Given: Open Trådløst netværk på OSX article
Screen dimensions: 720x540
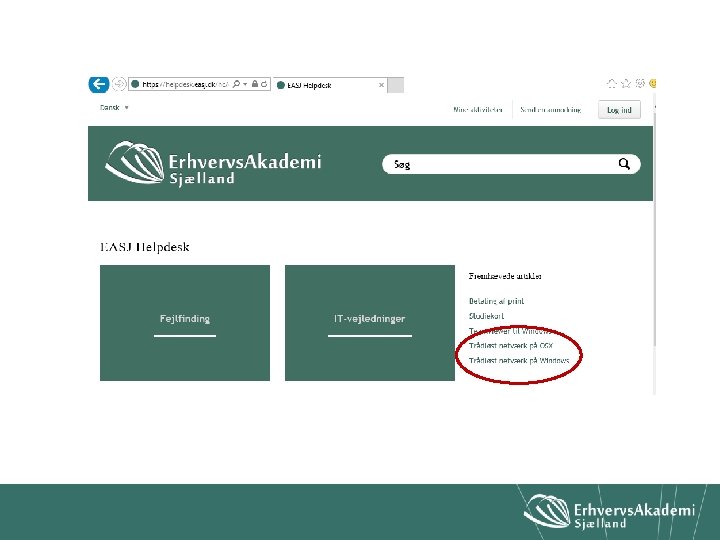Looking at the screenshot, I should click(x=511, y=346).
